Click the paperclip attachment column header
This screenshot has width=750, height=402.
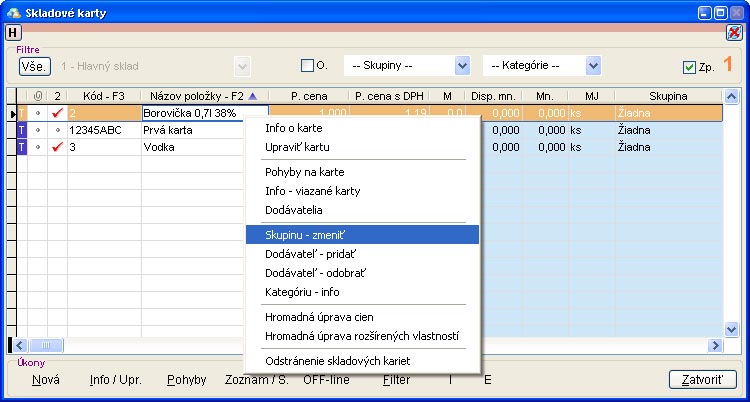(x=38, y=96)
